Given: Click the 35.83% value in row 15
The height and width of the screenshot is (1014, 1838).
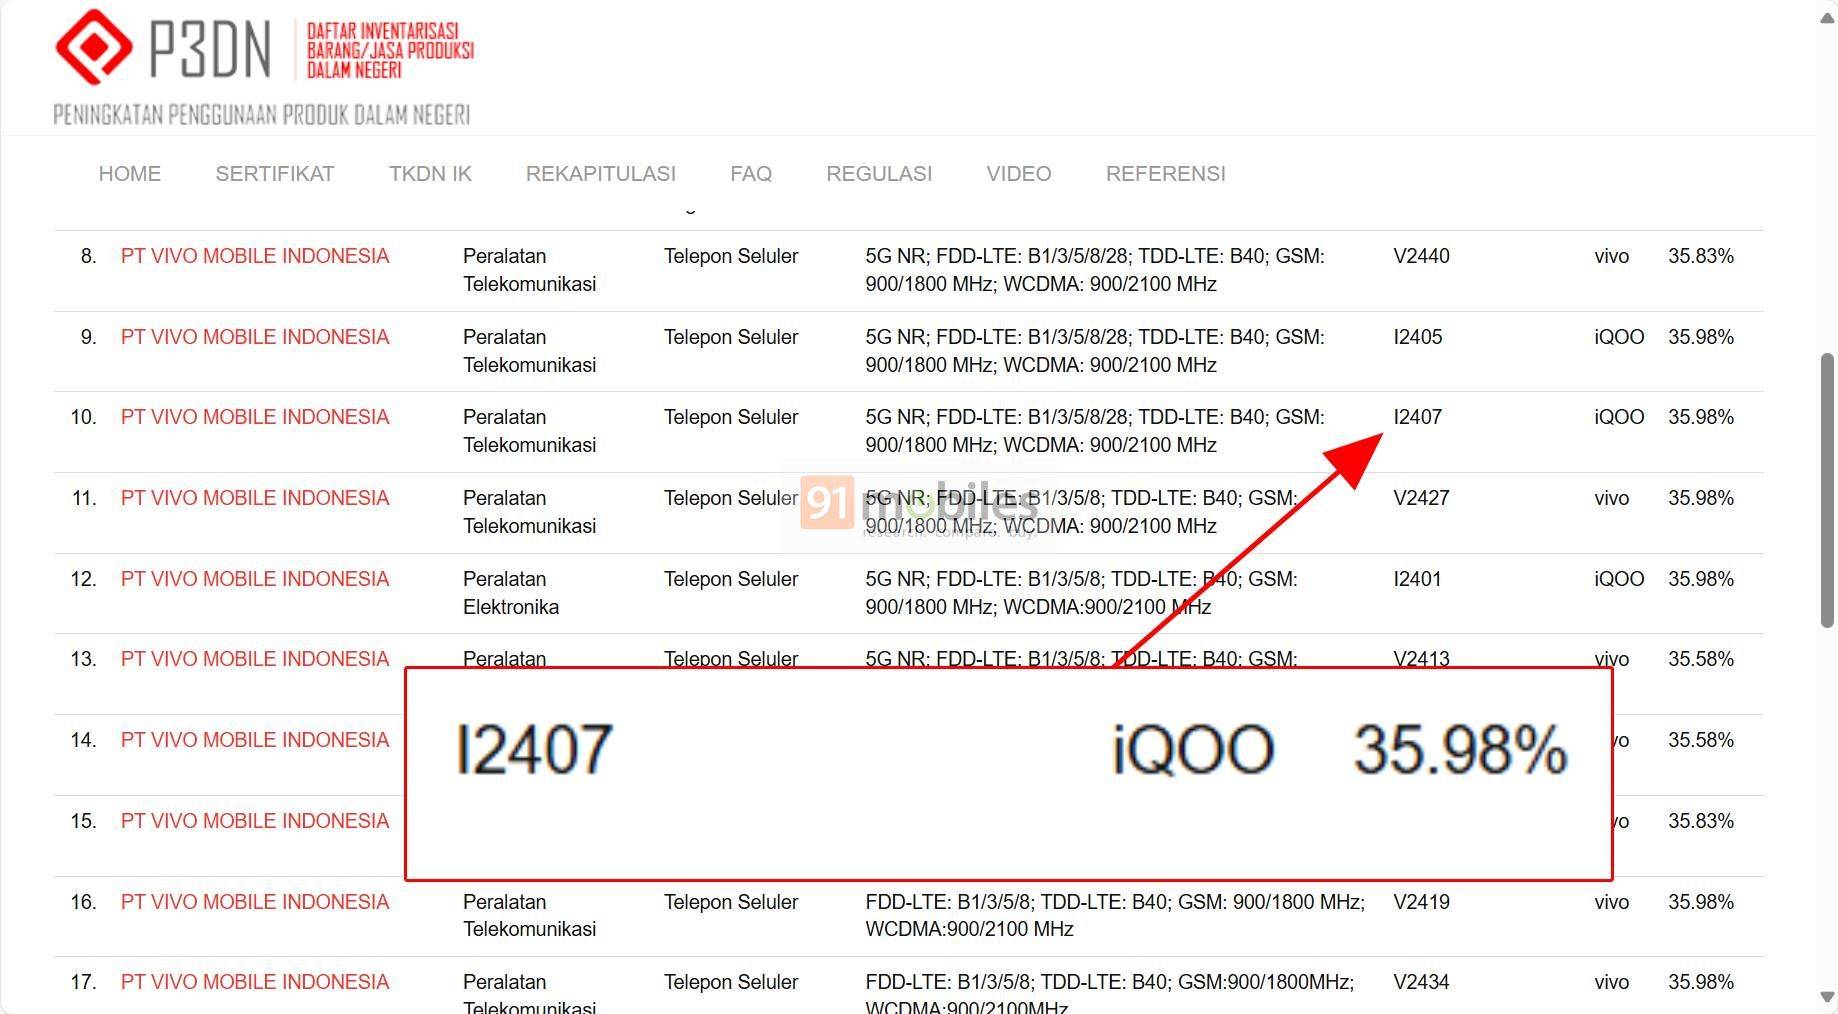Looking at the screenshot, I should pyautogui.click(x=1701, y=821).
